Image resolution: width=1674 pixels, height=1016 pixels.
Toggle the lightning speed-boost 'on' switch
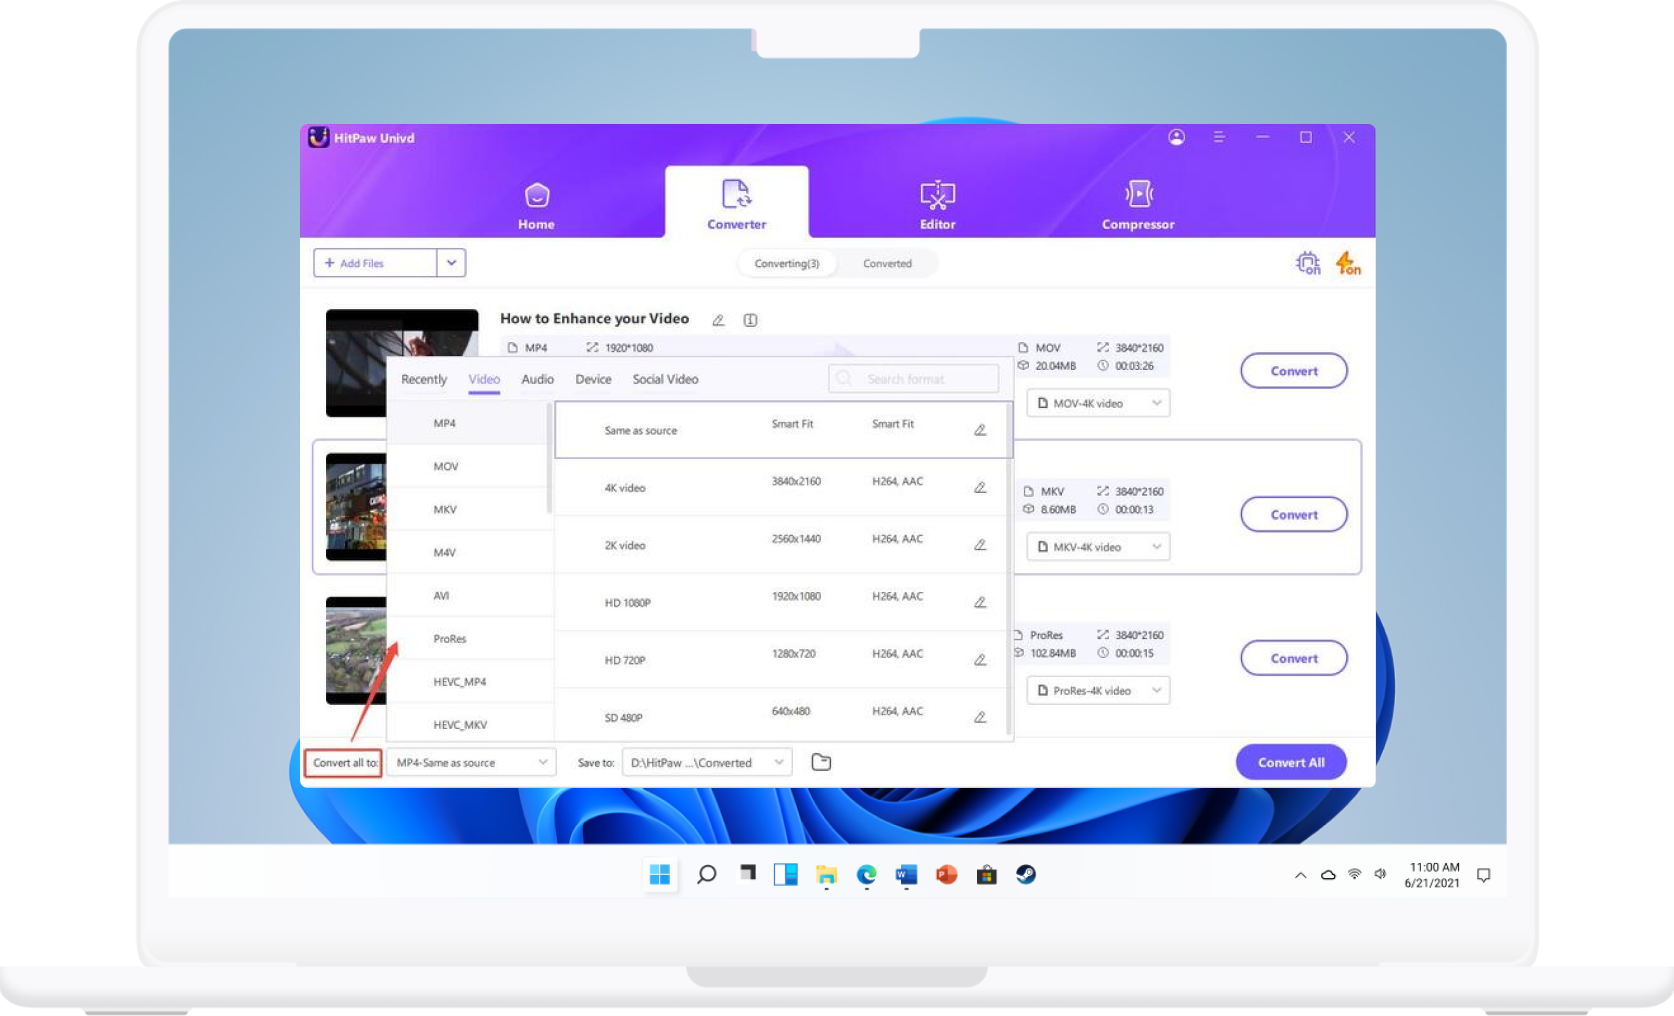[1347, 263]
